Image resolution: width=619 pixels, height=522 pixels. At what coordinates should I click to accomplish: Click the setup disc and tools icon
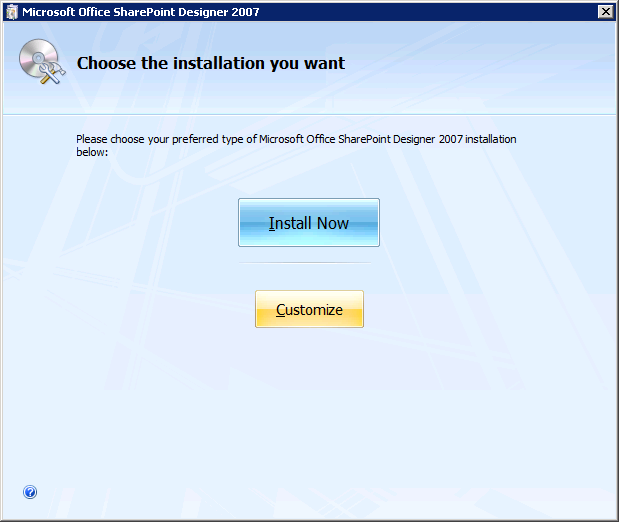tap(42, 62)
